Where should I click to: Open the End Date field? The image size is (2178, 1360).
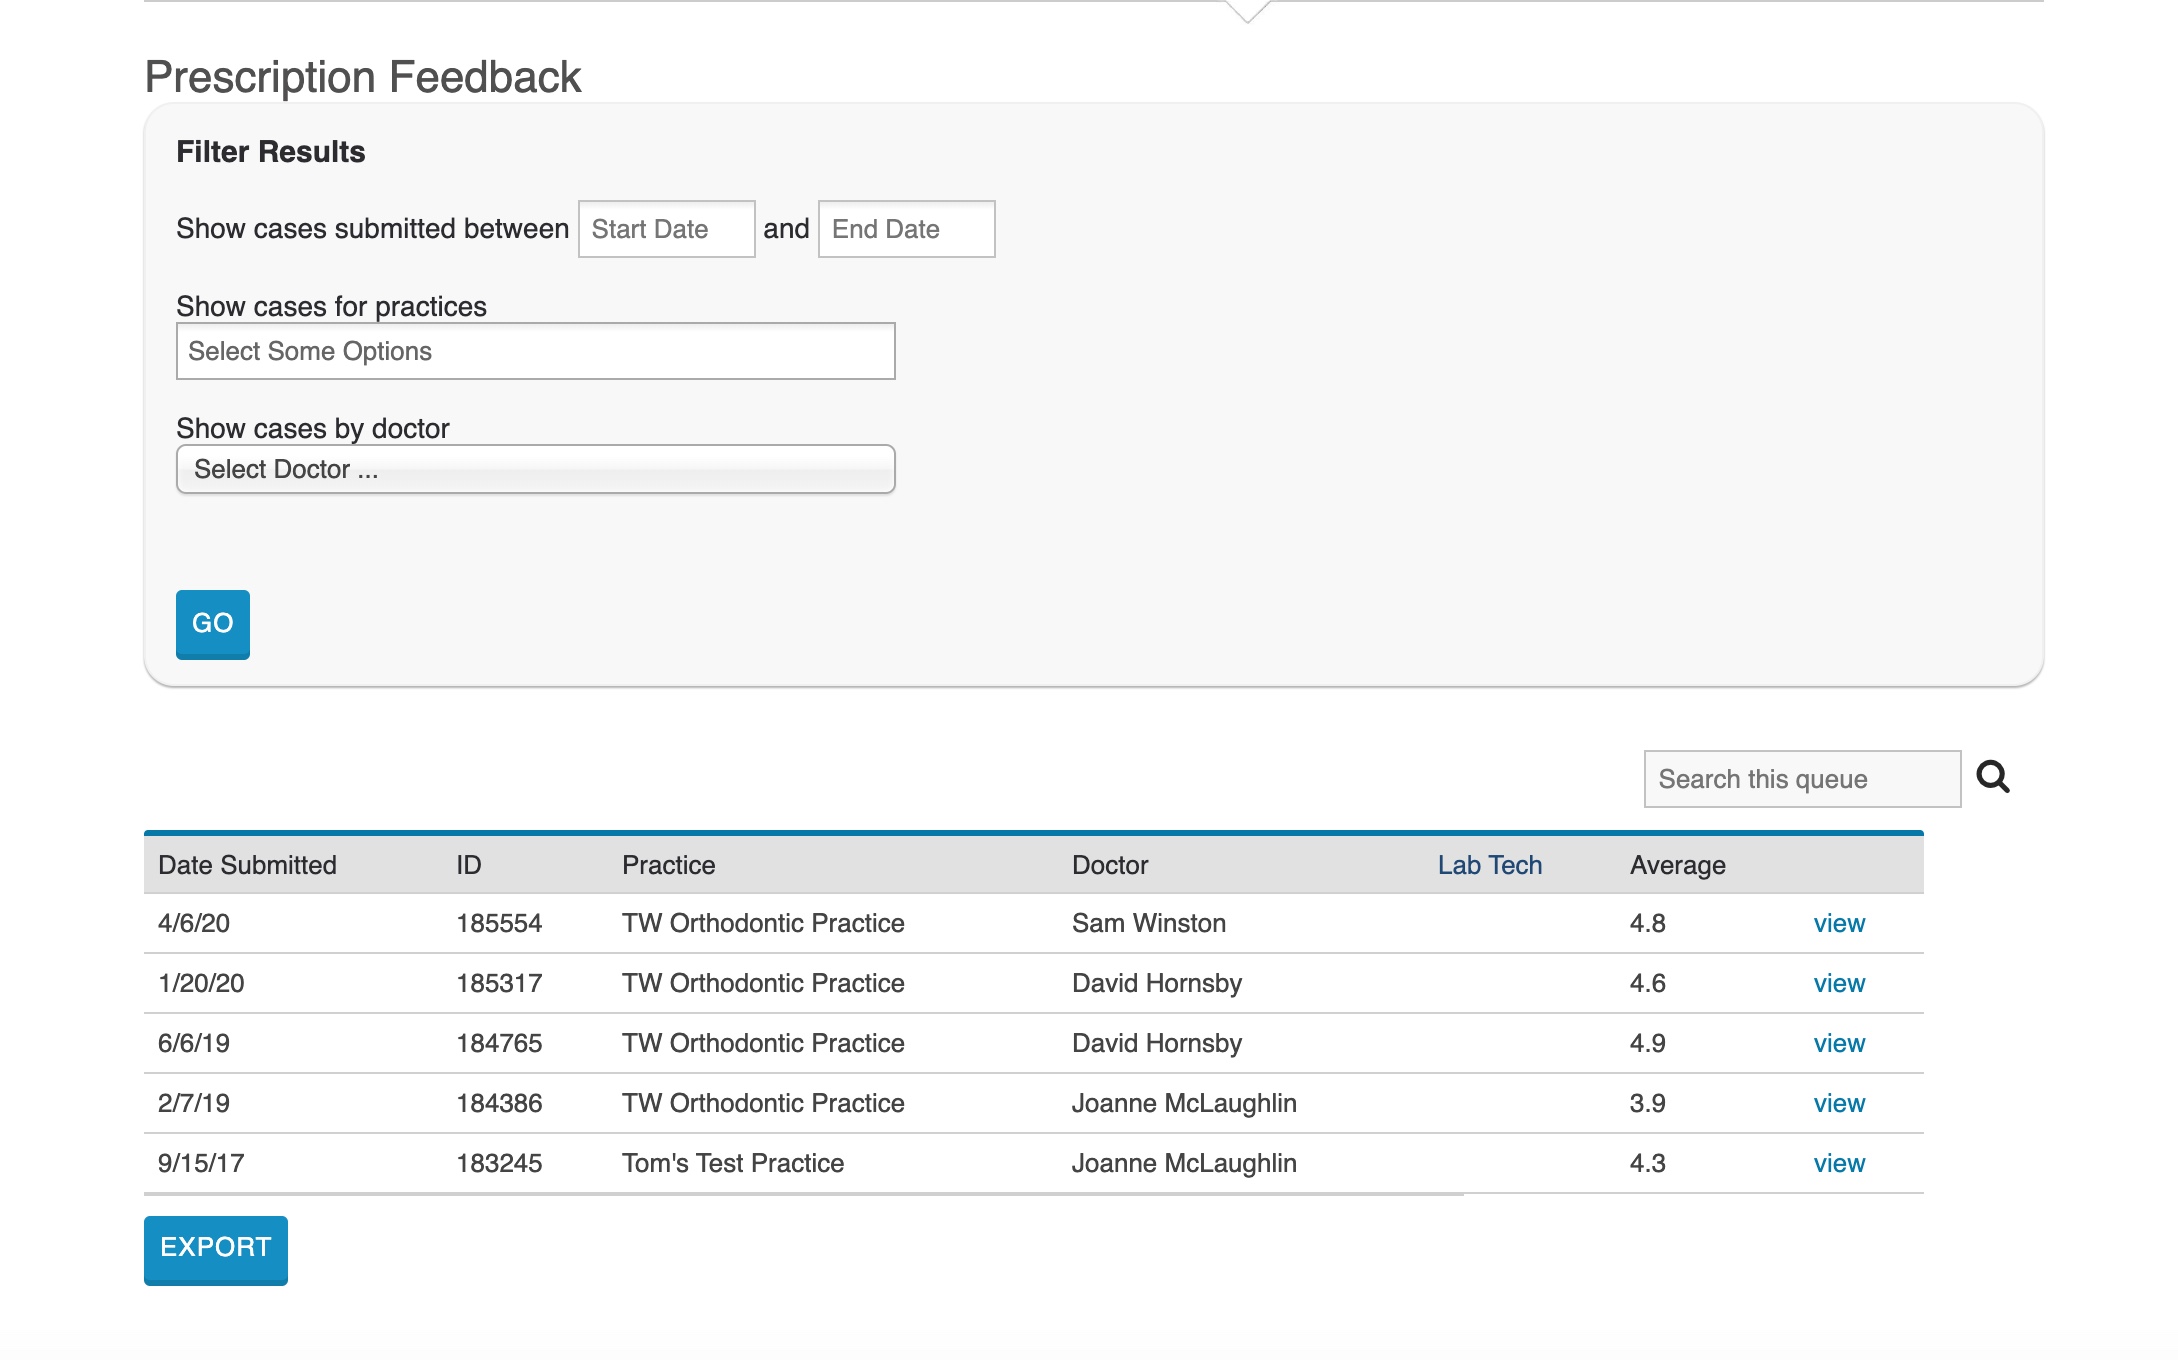coord(906,229)
